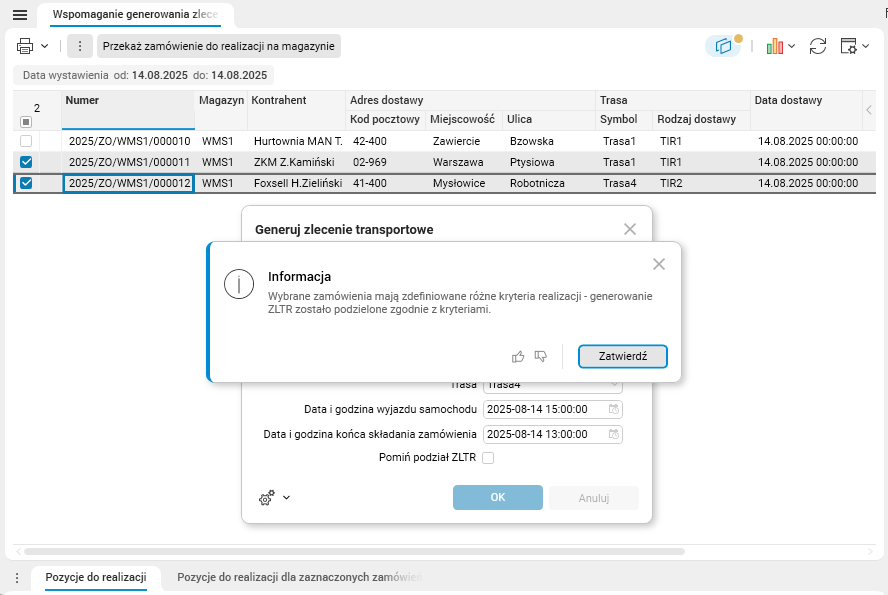The image size is (888, 595).
Task: Uncheck the row 2025/ZO/WMS1/000012 checkbox
Action: click(x=26, y=183)
